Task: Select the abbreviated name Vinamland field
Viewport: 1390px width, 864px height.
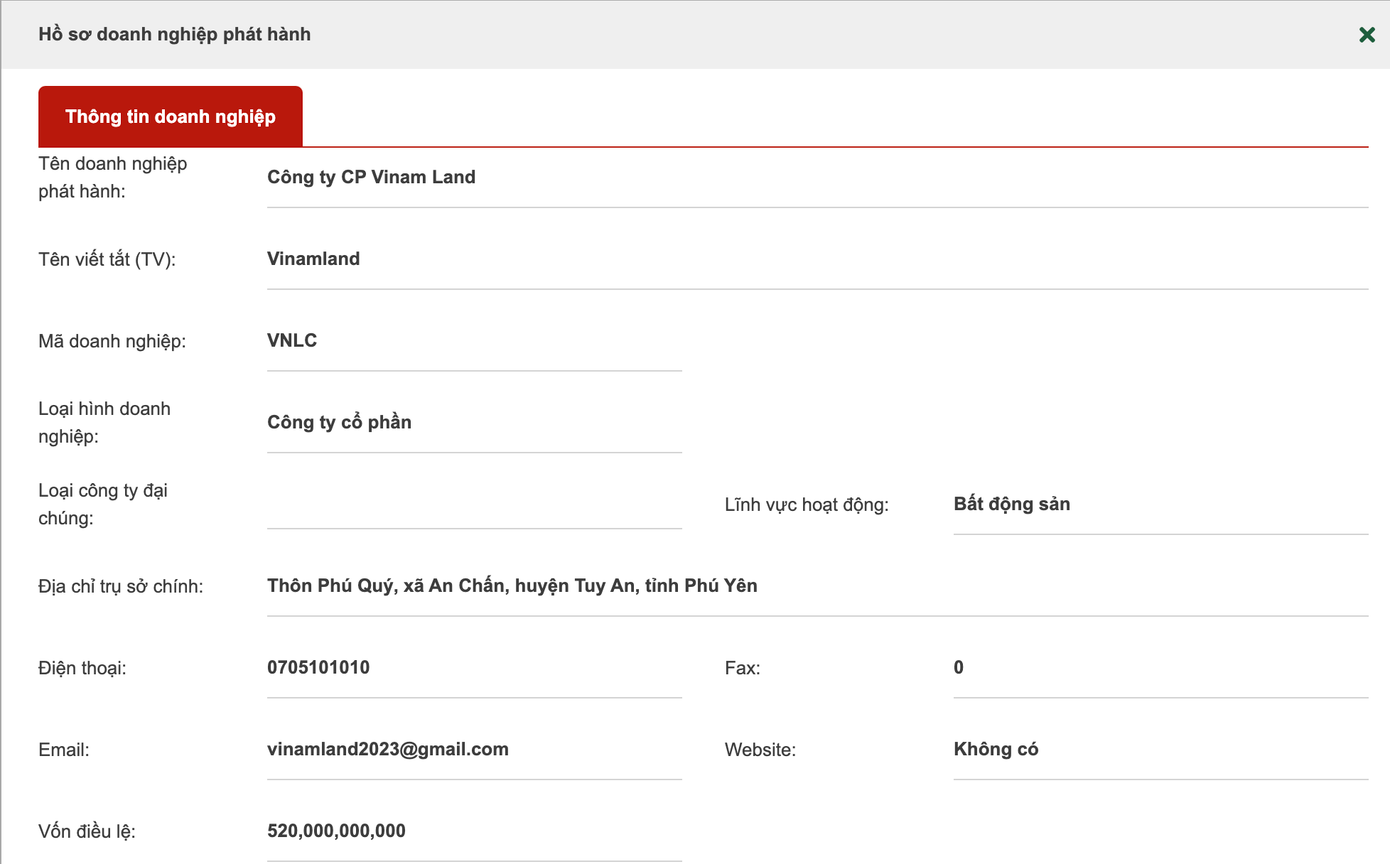Action: 313,259
